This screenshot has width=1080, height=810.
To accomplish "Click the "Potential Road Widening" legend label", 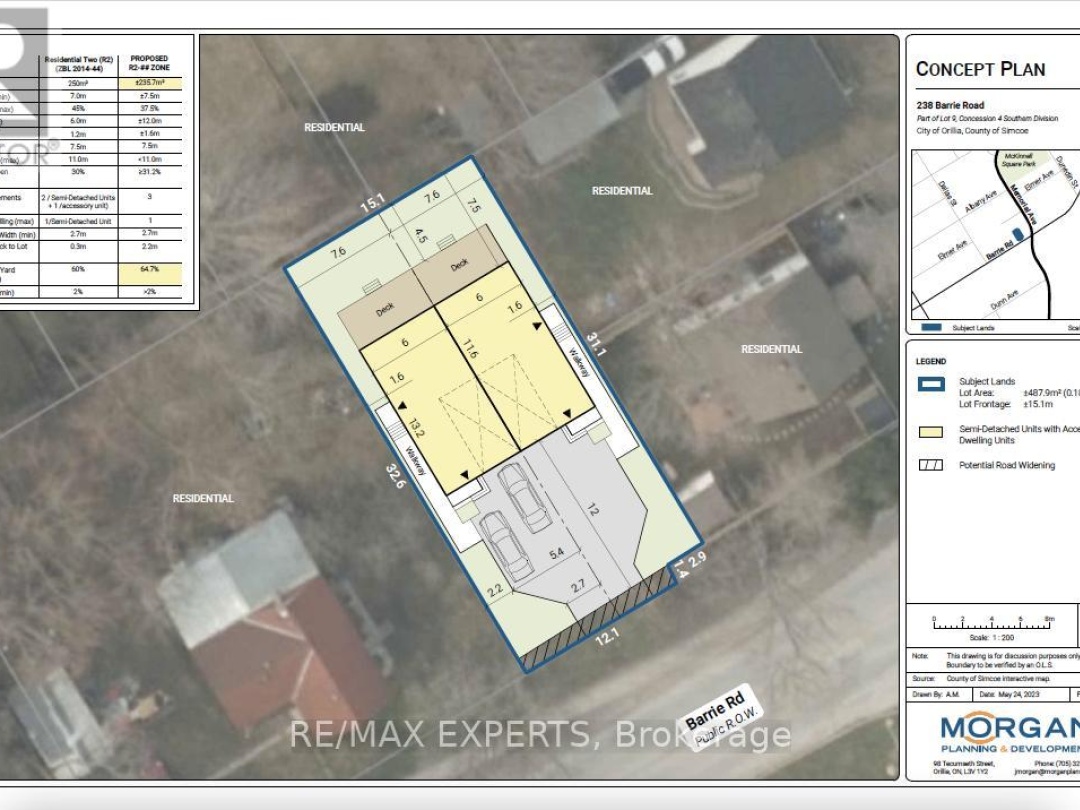I will (x=1006, y=465).
